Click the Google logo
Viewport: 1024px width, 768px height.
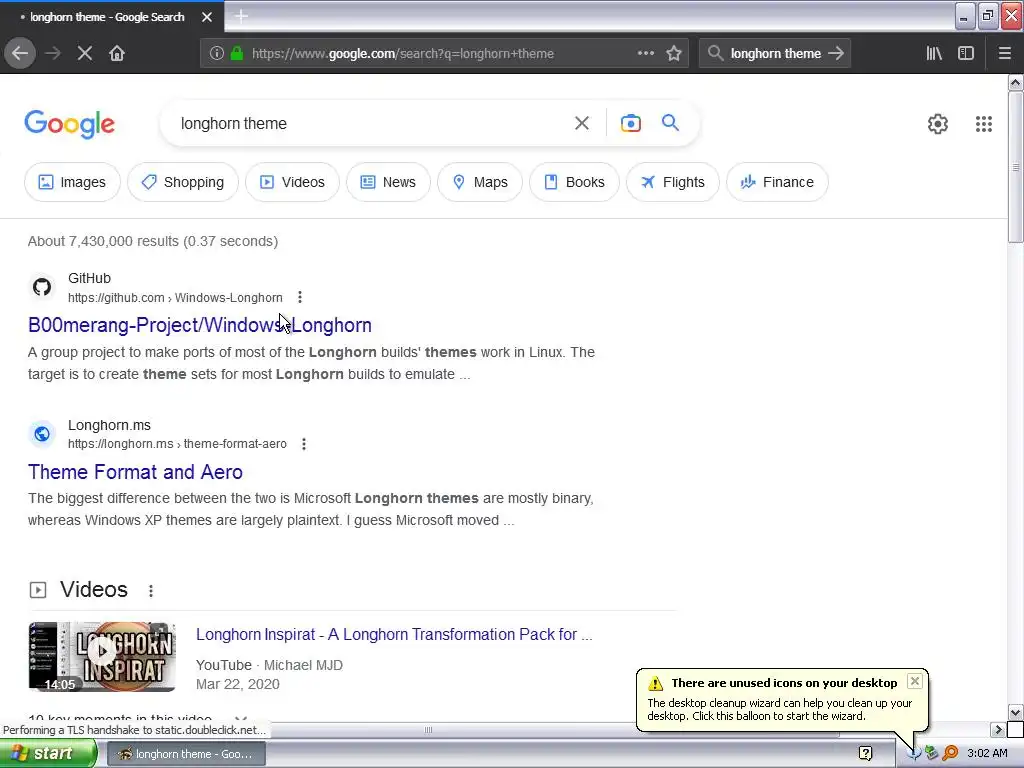point(70,124)
